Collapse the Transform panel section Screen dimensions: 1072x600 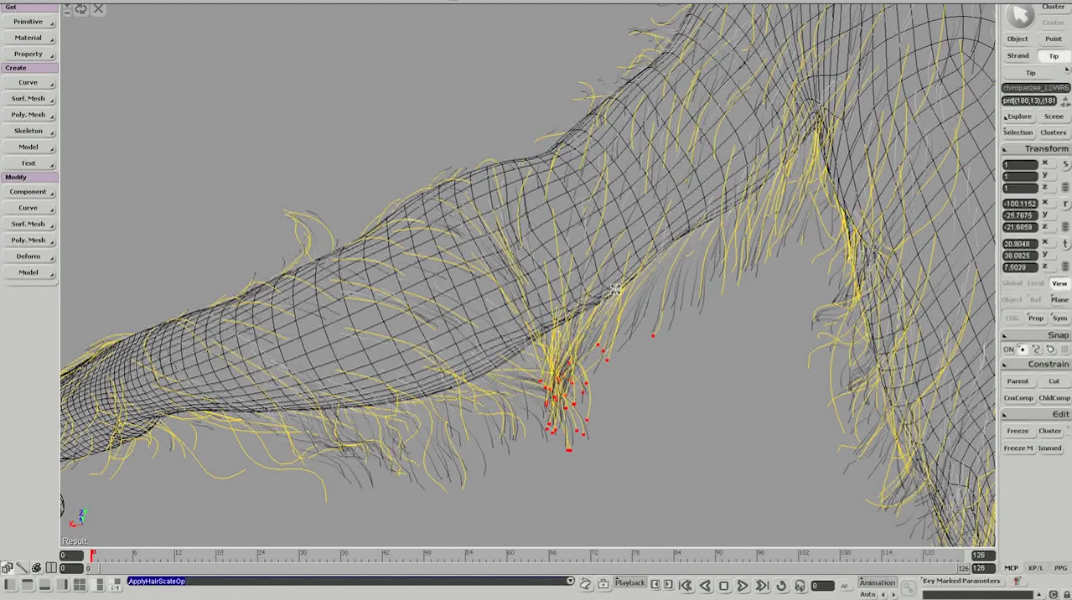pos(1006,149)
